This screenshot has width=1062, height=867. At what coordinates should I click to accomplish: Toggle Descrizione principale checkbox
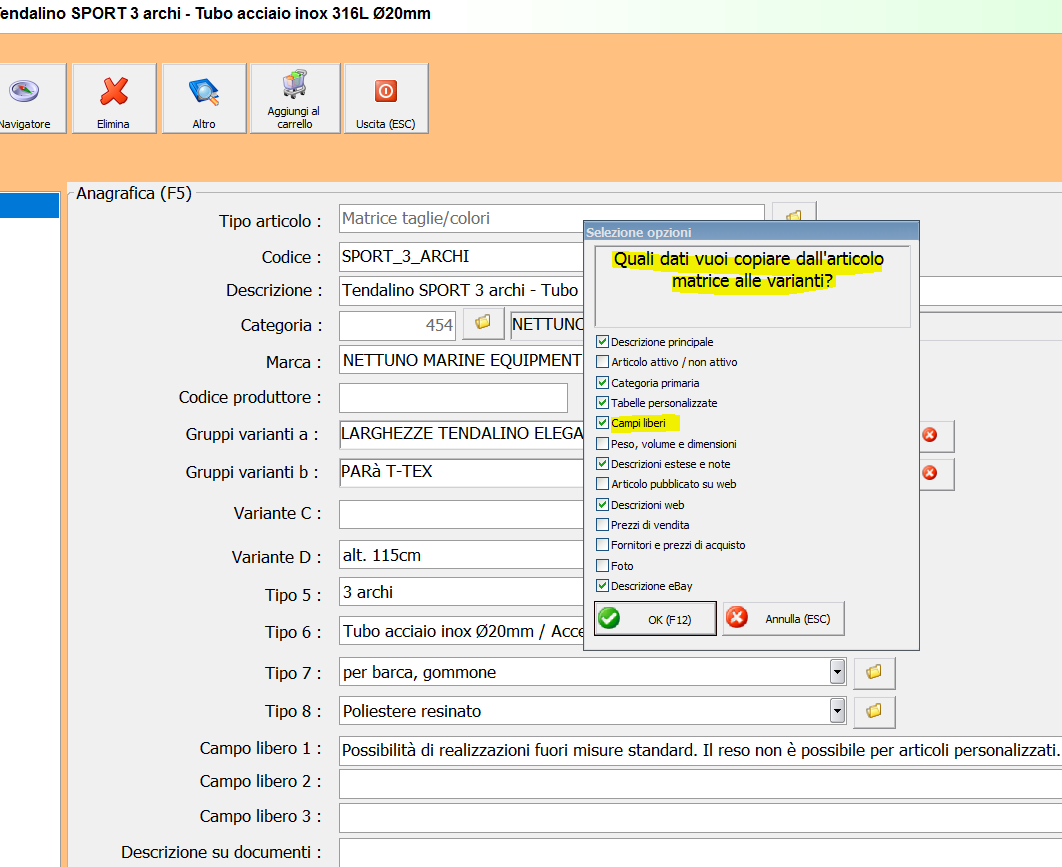pos(602,341)
